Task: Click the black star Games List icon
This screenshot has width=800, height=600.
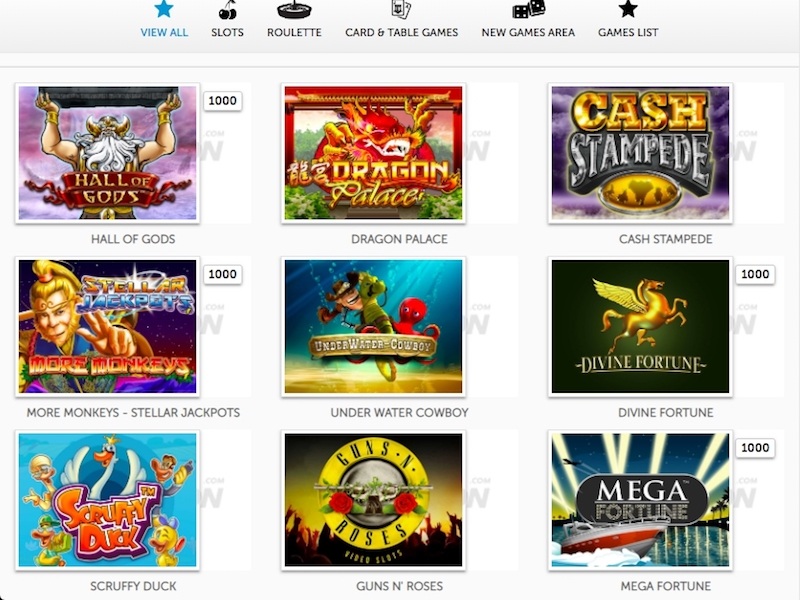Action: [x=628, y=8]
